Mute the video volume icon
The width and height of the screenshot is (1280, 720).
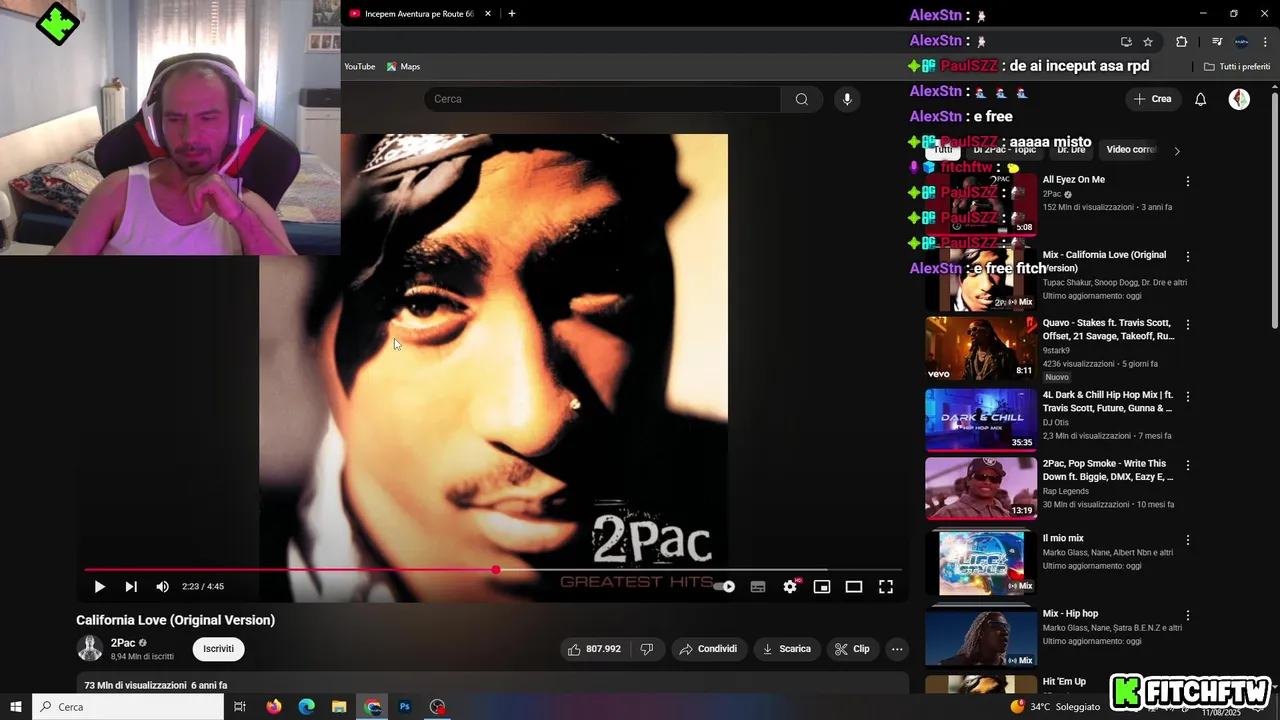click(x=163, y=587)
